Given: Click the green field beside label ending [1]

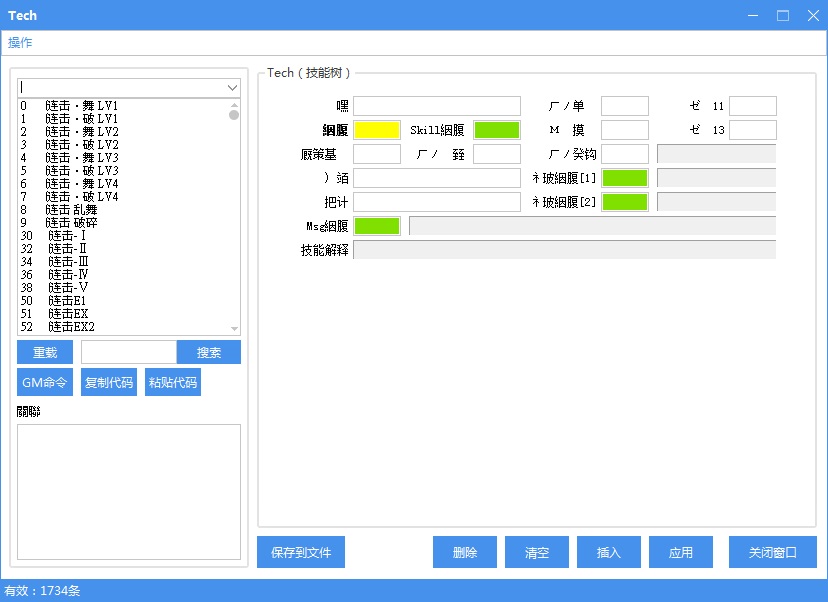Looking at the screenshot, I should pyautogui.click(x=625, y=178).
